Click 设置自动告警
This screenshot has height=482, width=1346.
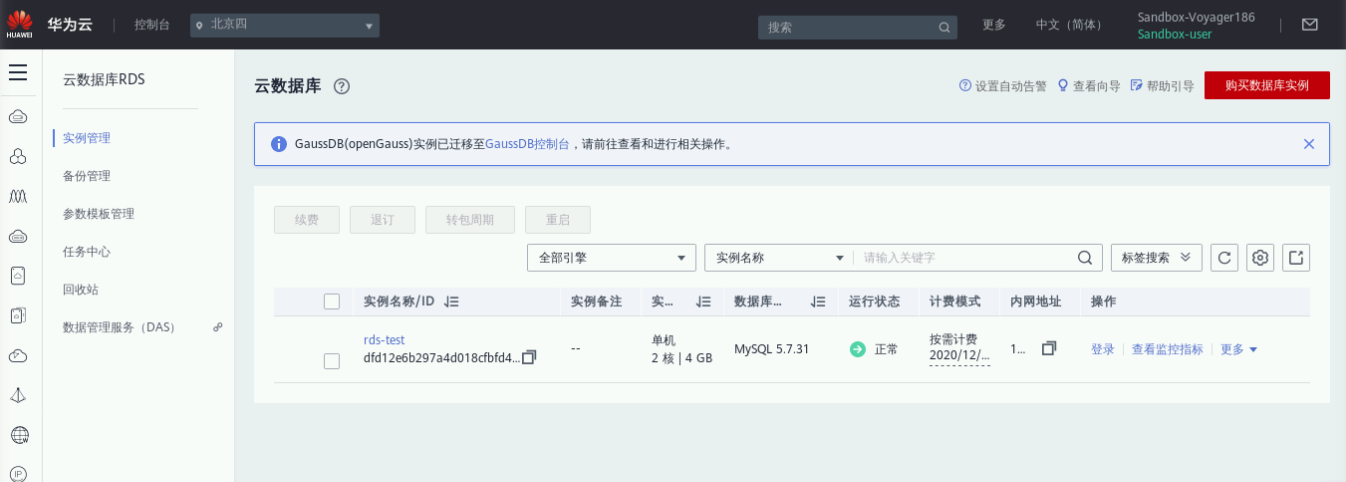(x=1003, y=86)
